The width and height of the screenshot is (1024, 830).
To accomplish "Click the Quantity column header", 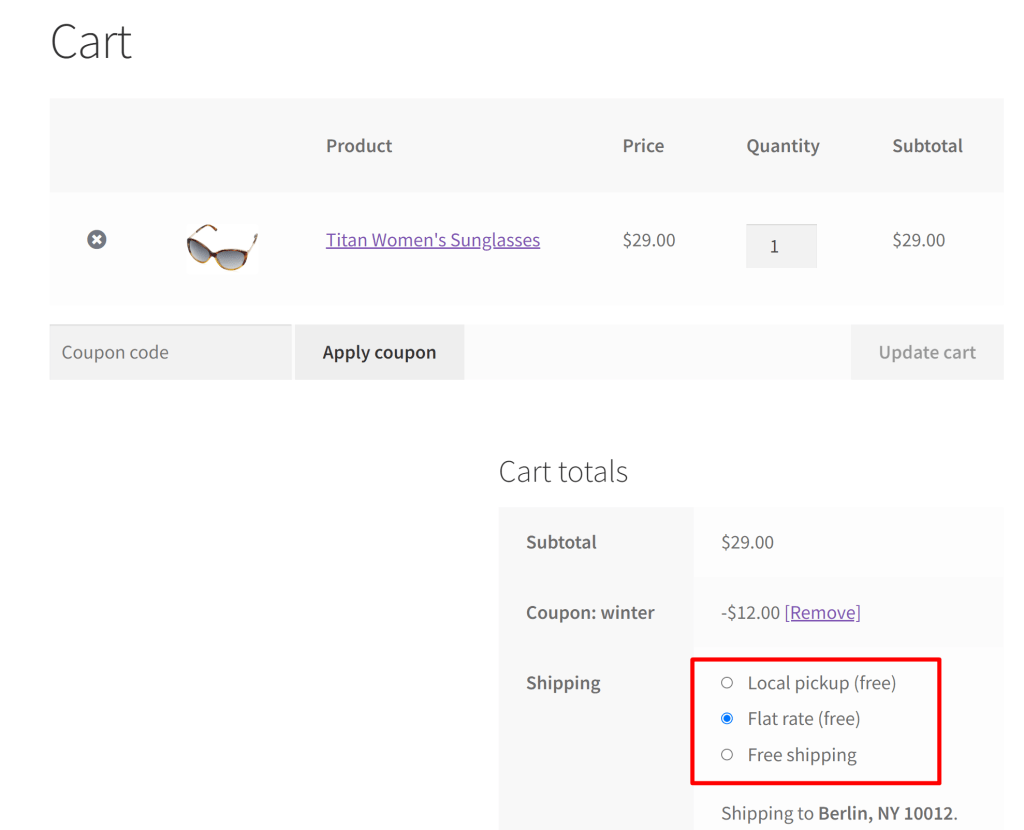I will (x=782, y=145).
